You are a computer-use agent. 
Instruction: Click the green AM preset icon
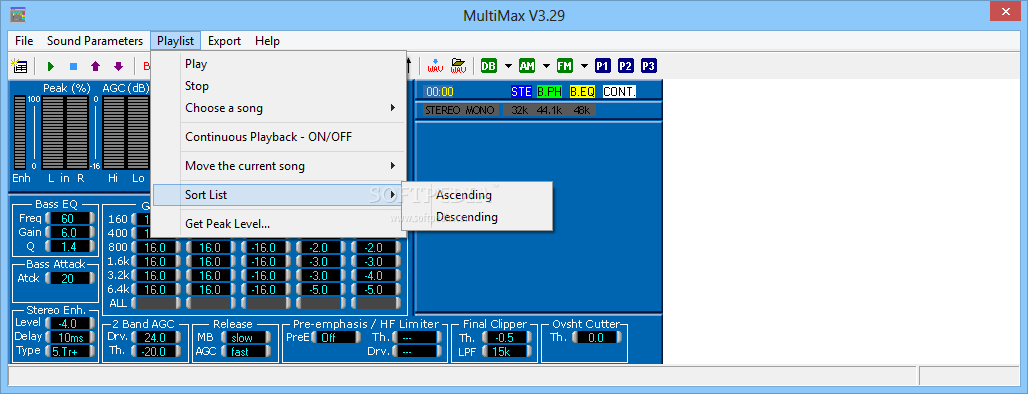pyautogui.click(x=527, y=66)
